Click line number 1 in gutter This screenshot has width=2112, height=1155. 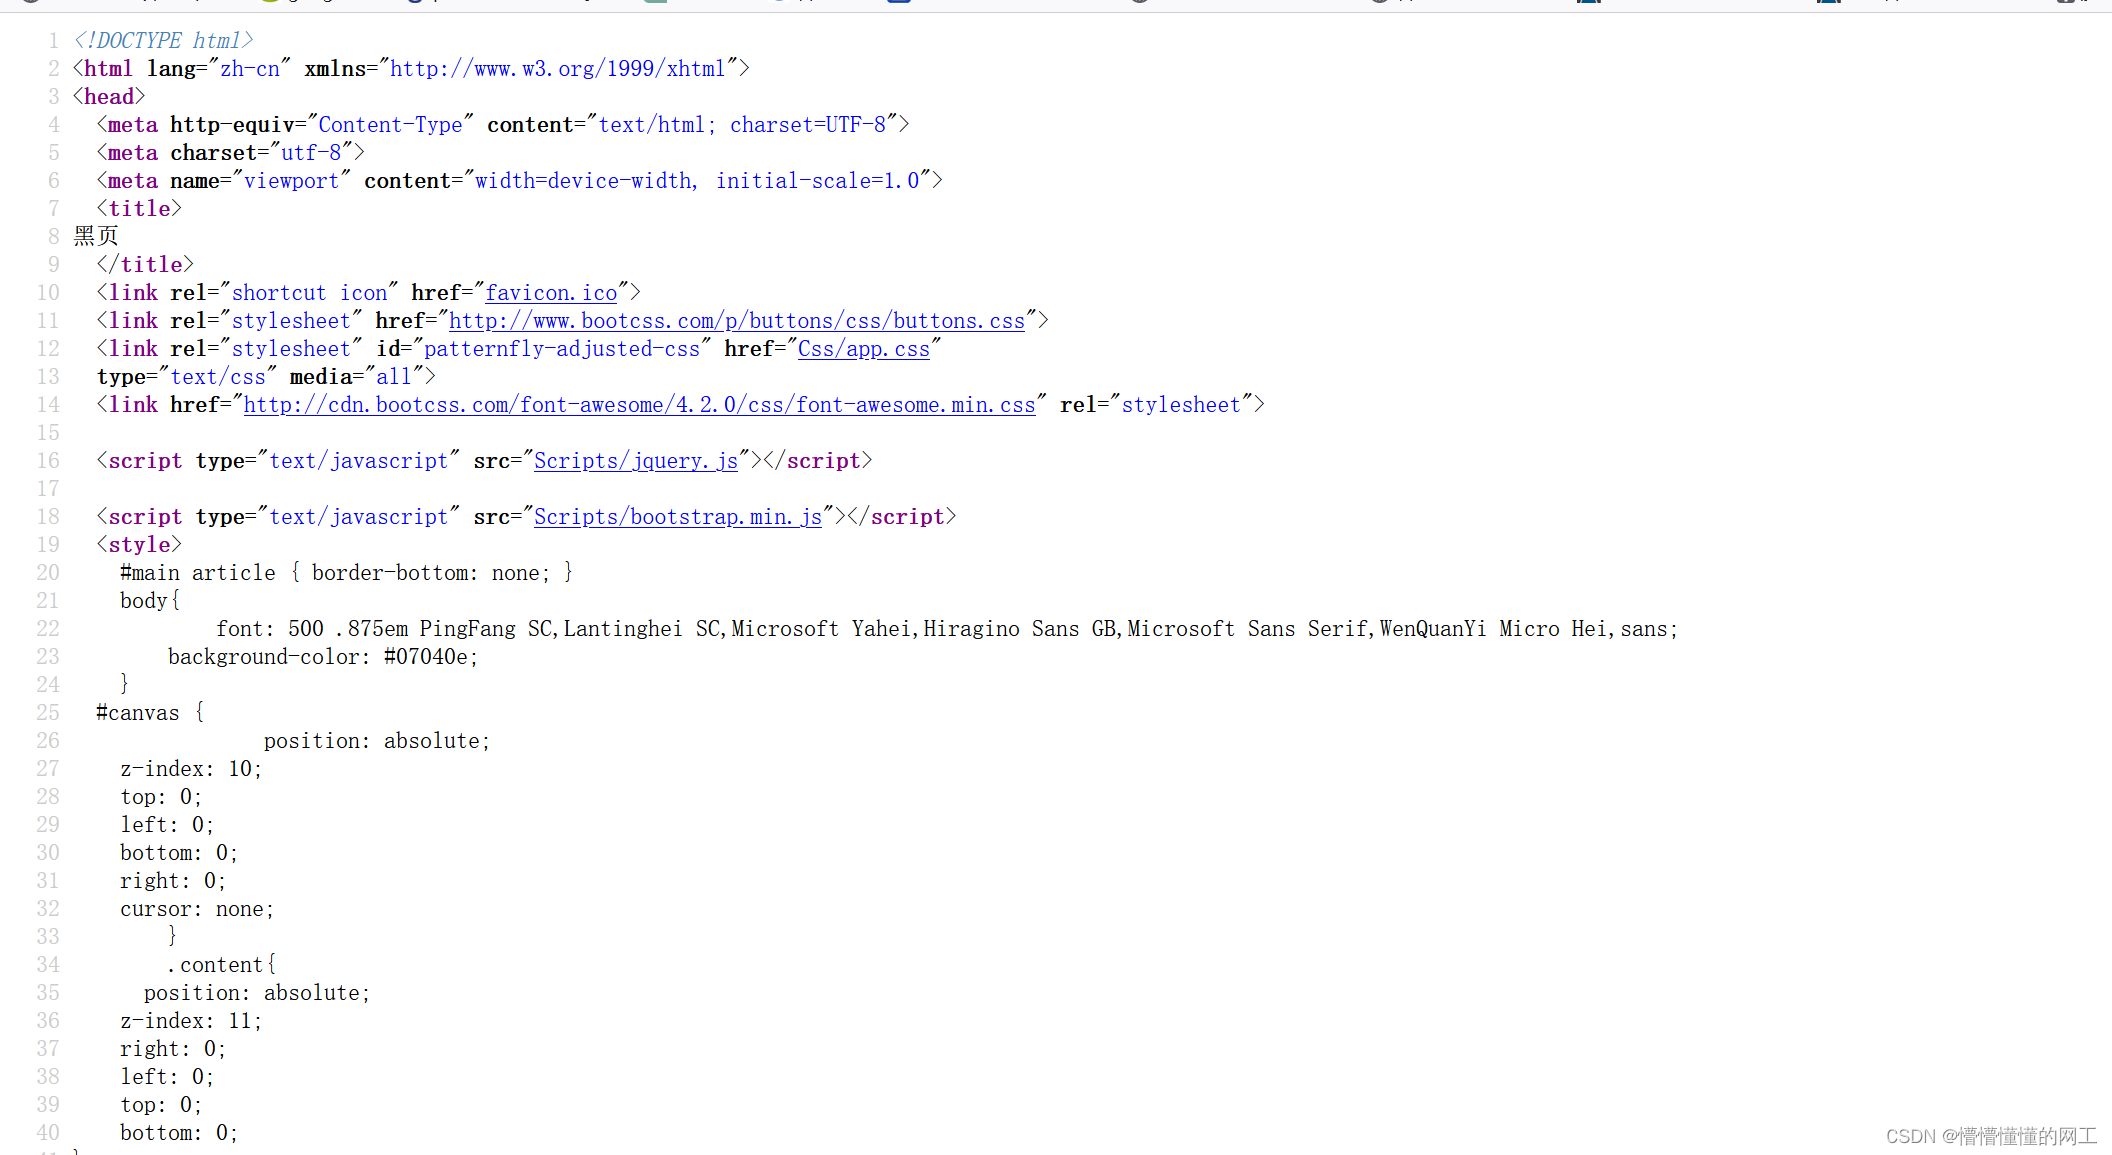point(53,41)
